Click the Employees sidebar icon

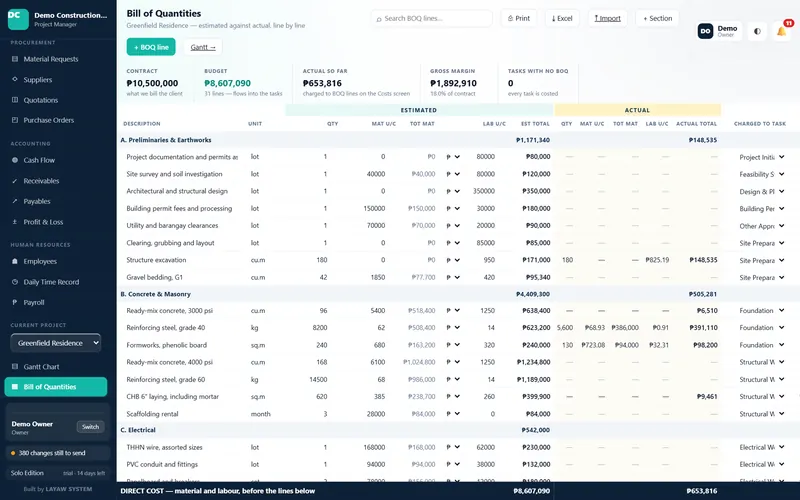pos(15,261)
